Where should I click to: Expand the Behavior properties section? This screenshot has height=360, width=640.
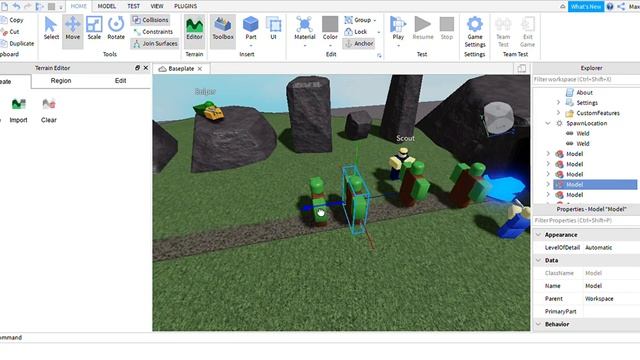538,324
